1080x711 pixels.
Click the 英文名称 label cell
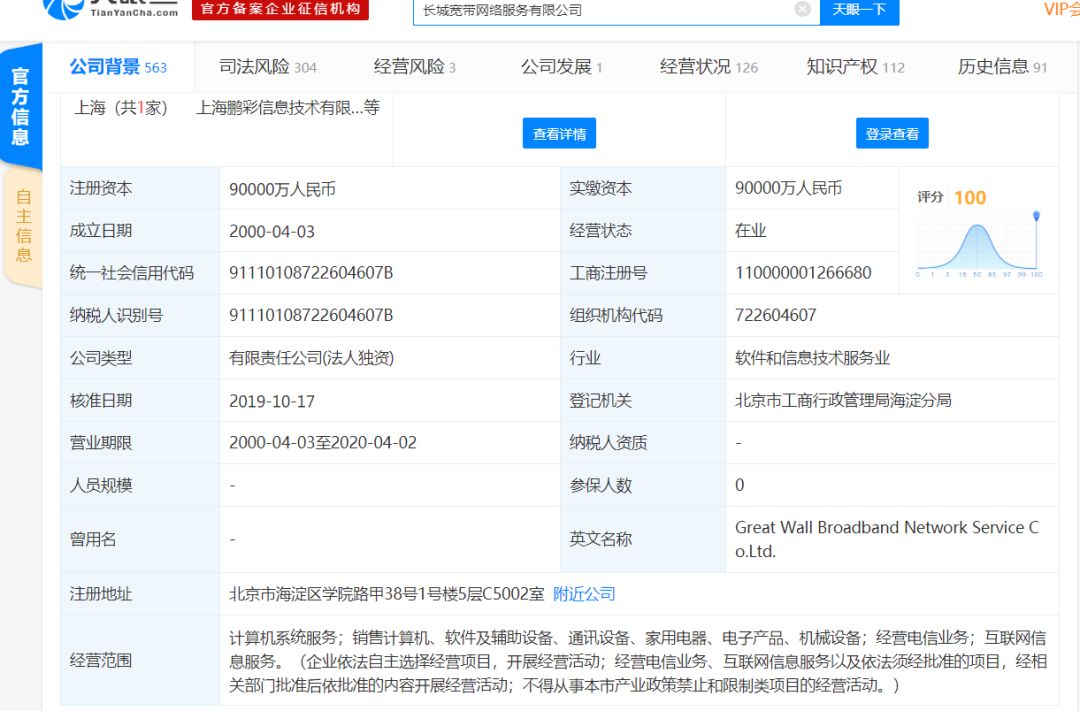coord(643,539)
